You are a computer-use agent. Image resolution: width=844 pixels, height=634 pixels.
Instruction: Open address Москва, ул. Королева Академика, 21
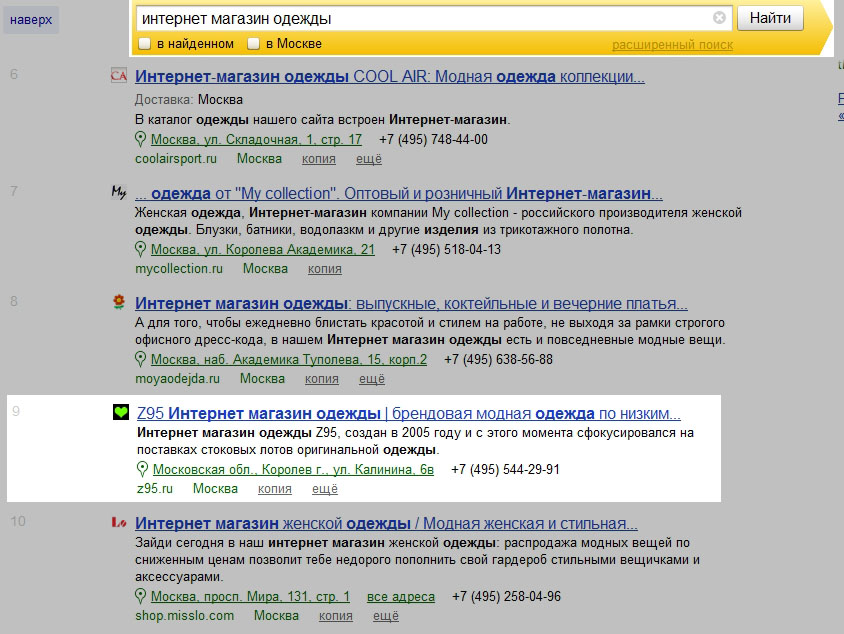tap(263, 249)
